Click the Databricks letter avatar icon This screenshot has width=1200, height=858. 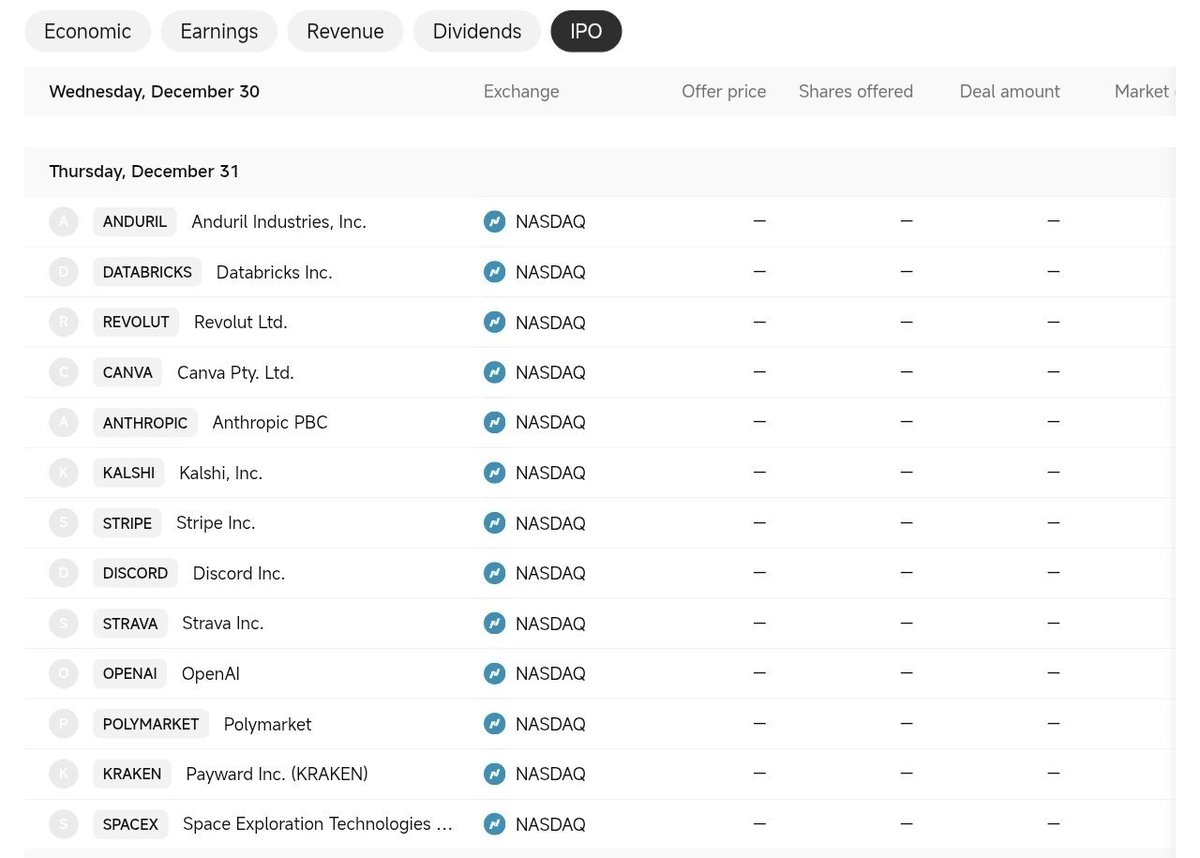(64, 272)
